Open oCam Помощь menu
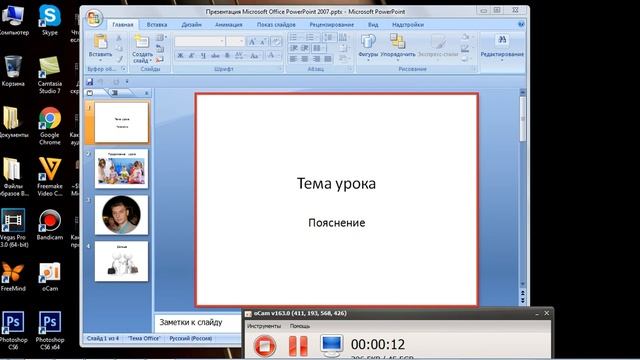The height and width of the screenshot is (360, 640). 300,326
